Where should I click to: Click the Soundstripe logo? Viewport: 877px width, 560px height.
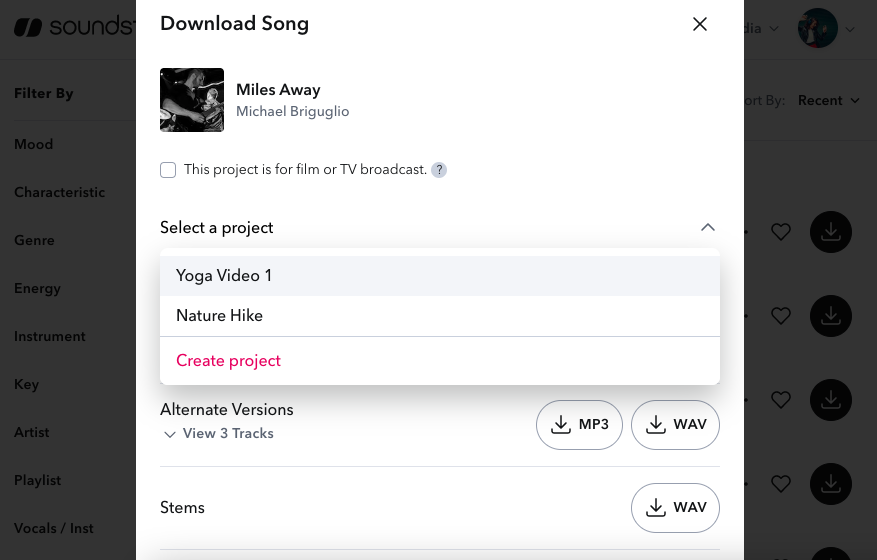(70, 27)
